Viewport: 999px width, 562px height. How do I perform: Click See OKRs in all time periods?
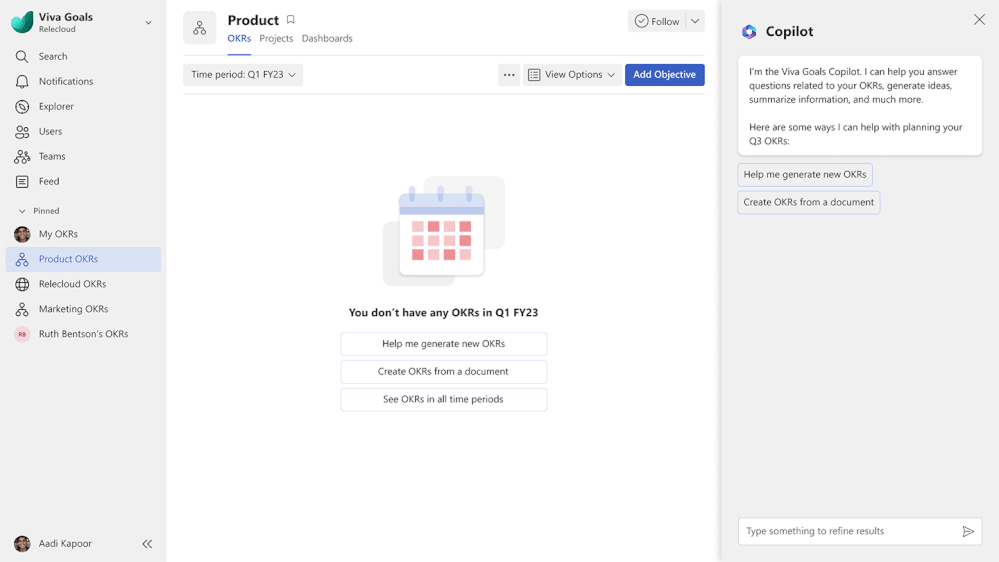click(443, 399)
